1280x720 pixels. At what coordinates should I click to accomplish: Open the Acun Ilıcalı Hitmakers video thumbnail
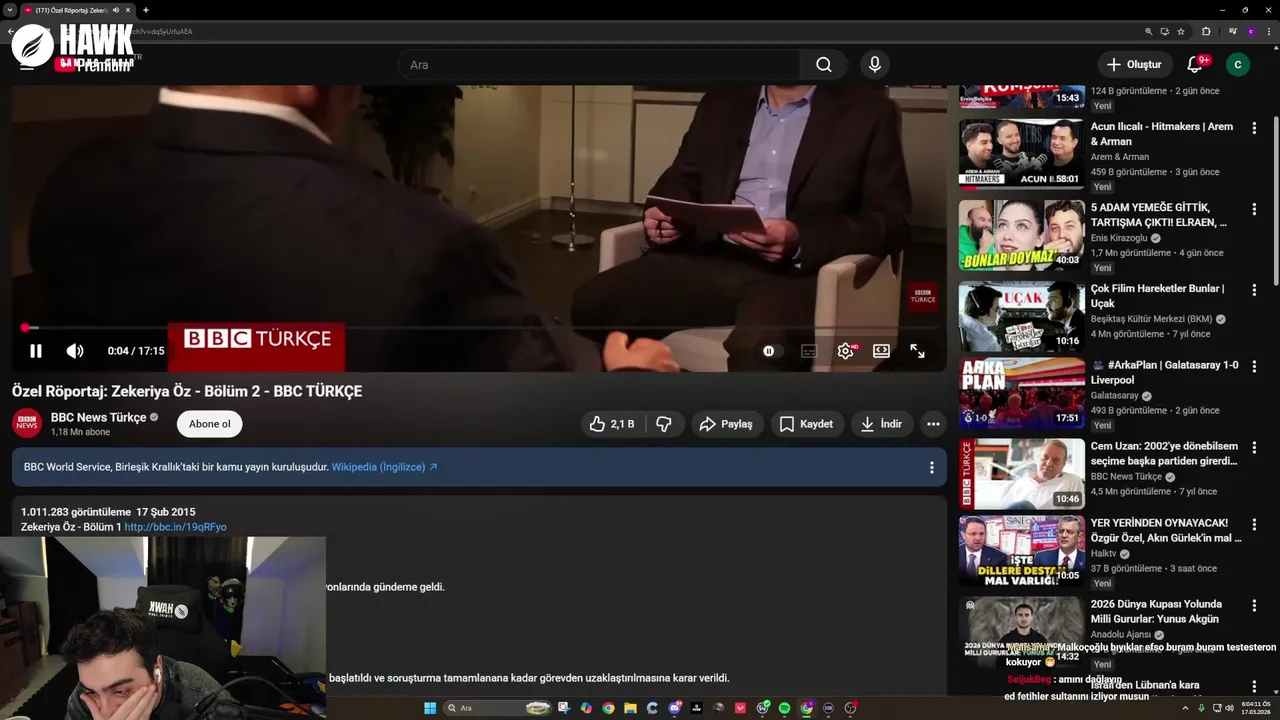point(1022,154)
